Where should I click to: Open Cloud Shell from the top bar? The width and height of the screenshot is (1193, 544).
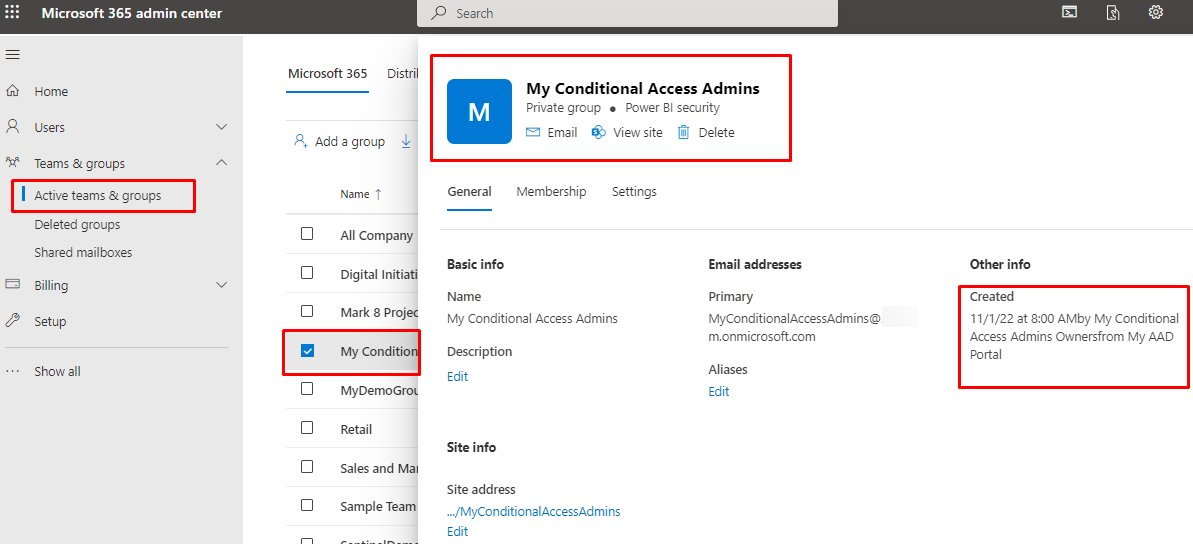point(1069,13)
